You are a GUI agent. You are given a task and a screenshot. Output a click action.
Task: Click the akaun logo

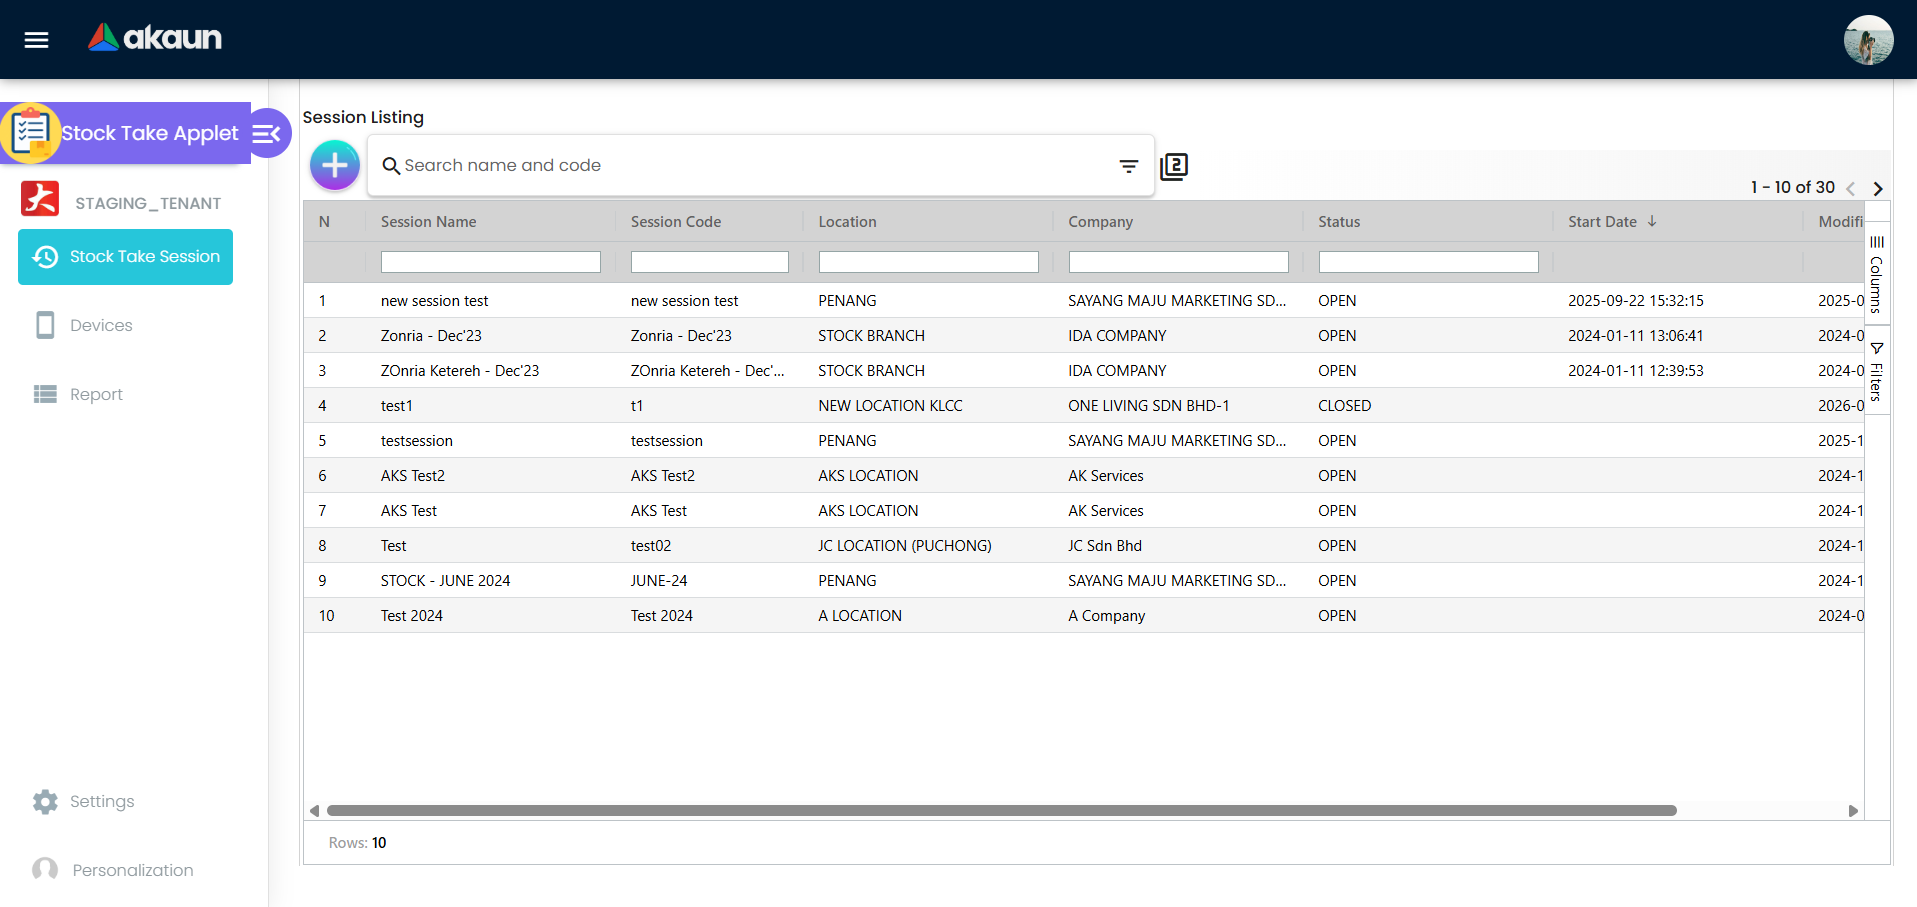pos(155,38)
